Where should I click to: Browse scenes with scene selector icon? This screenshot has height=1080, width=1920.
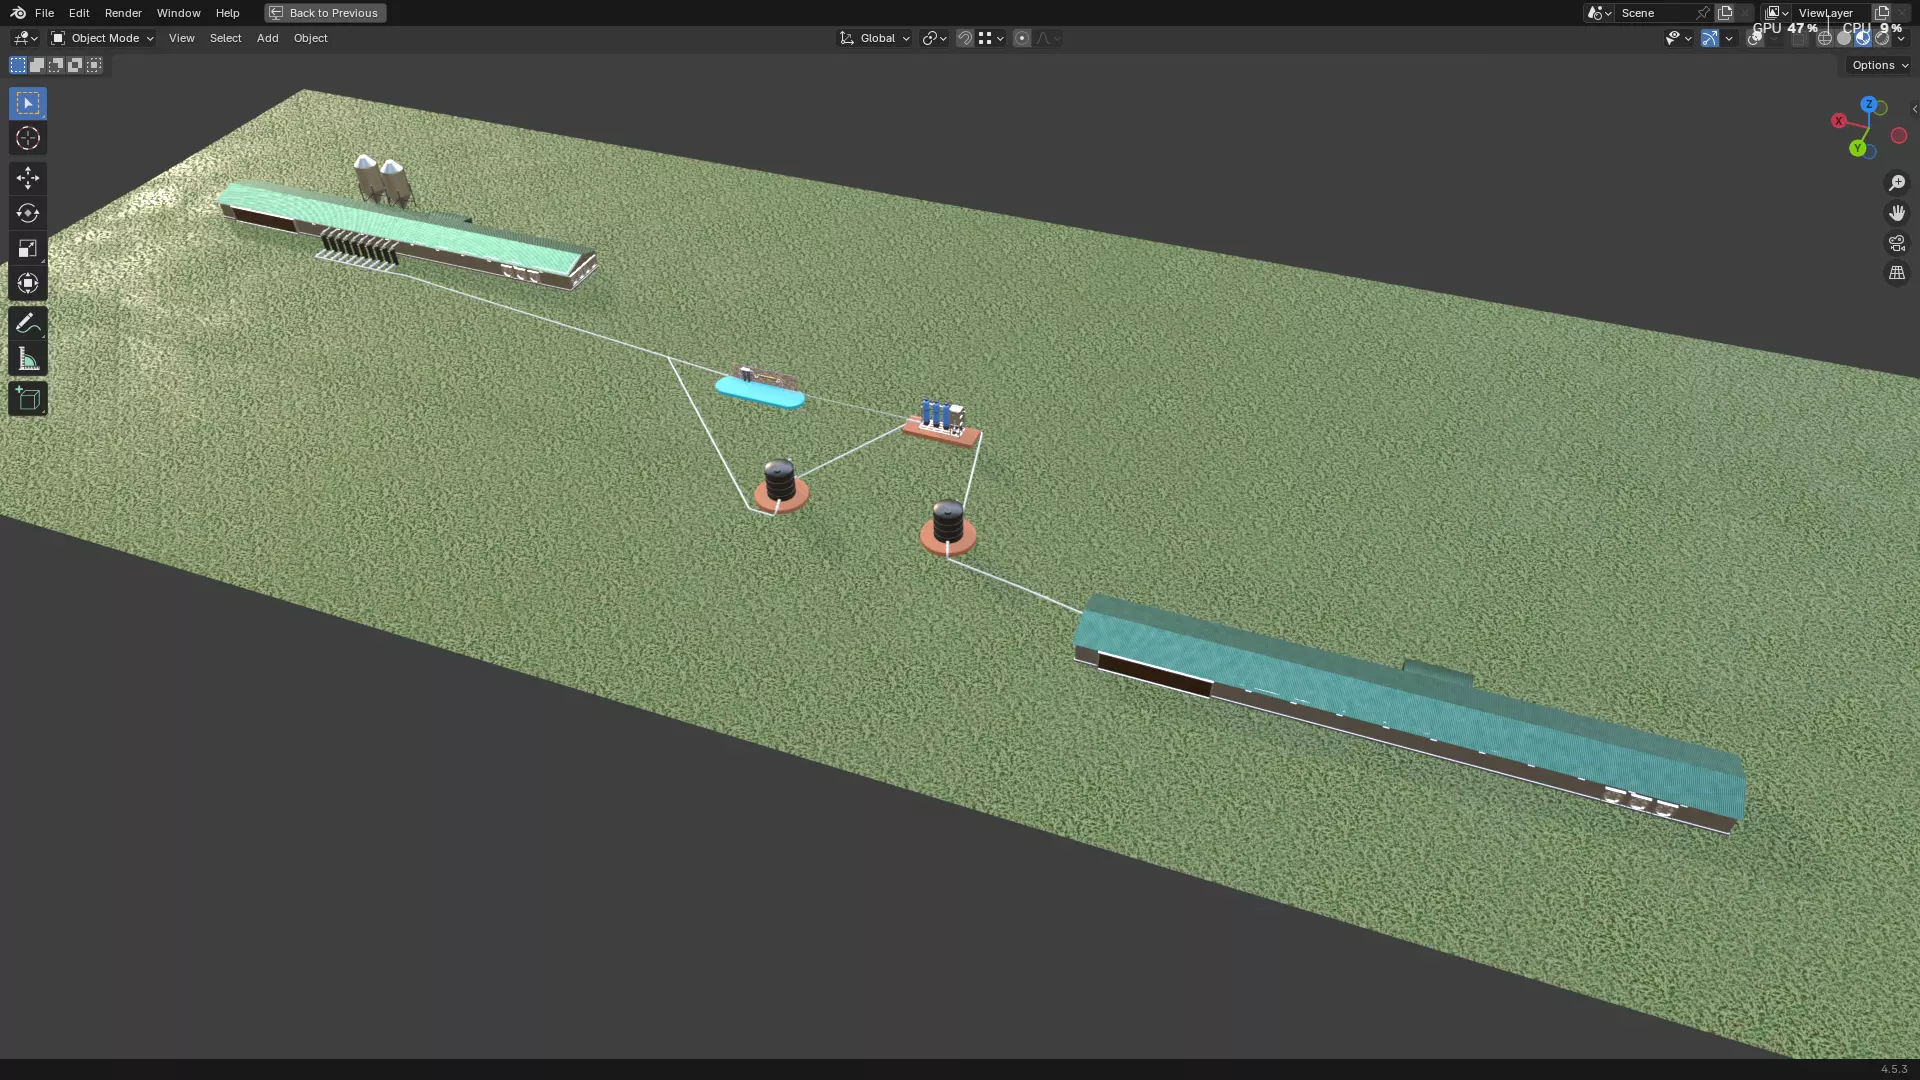click(x=1598, y=13)
